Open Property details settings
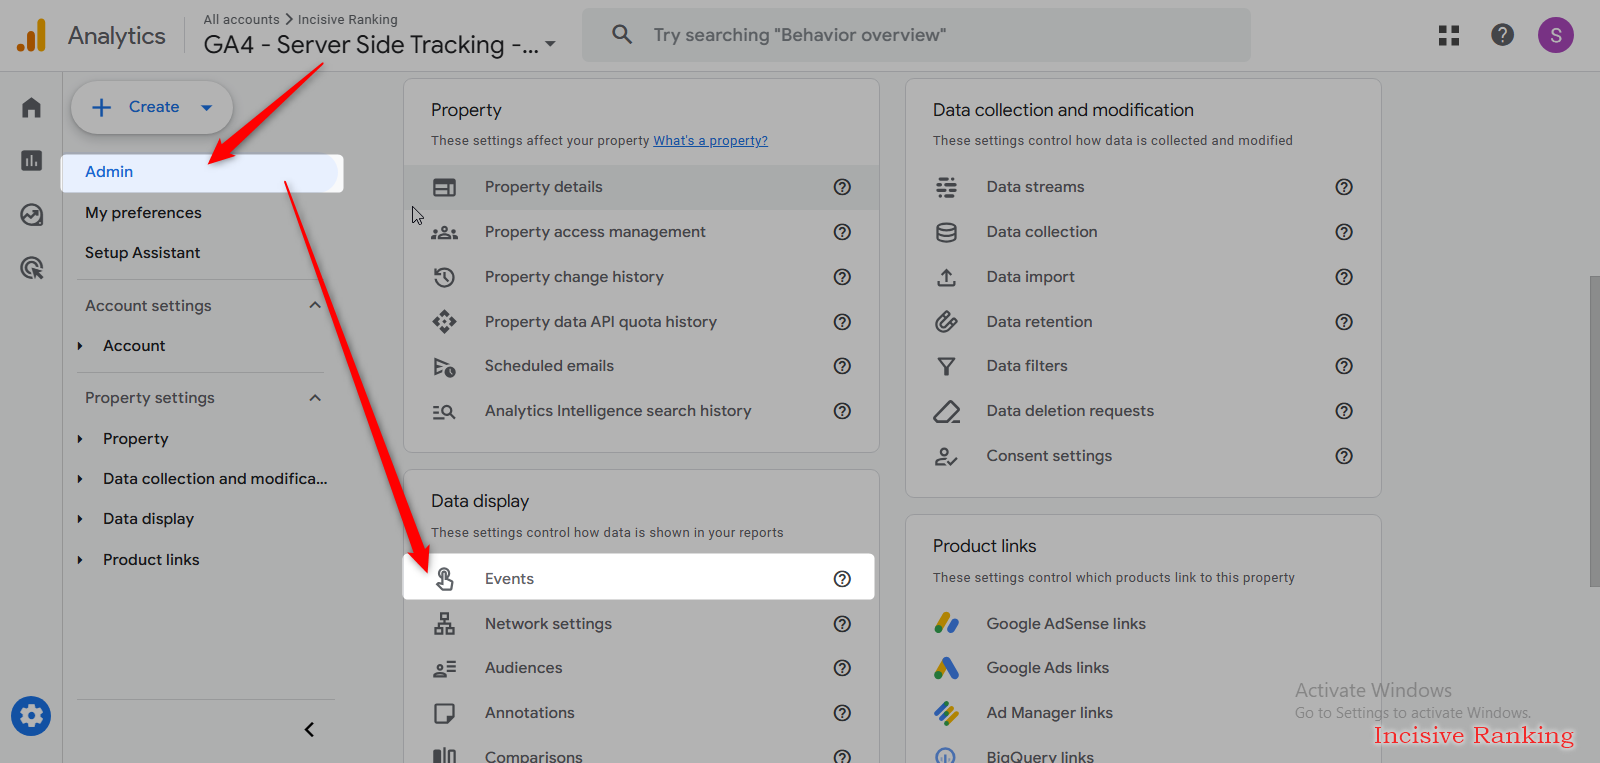 tap(641, 187)
